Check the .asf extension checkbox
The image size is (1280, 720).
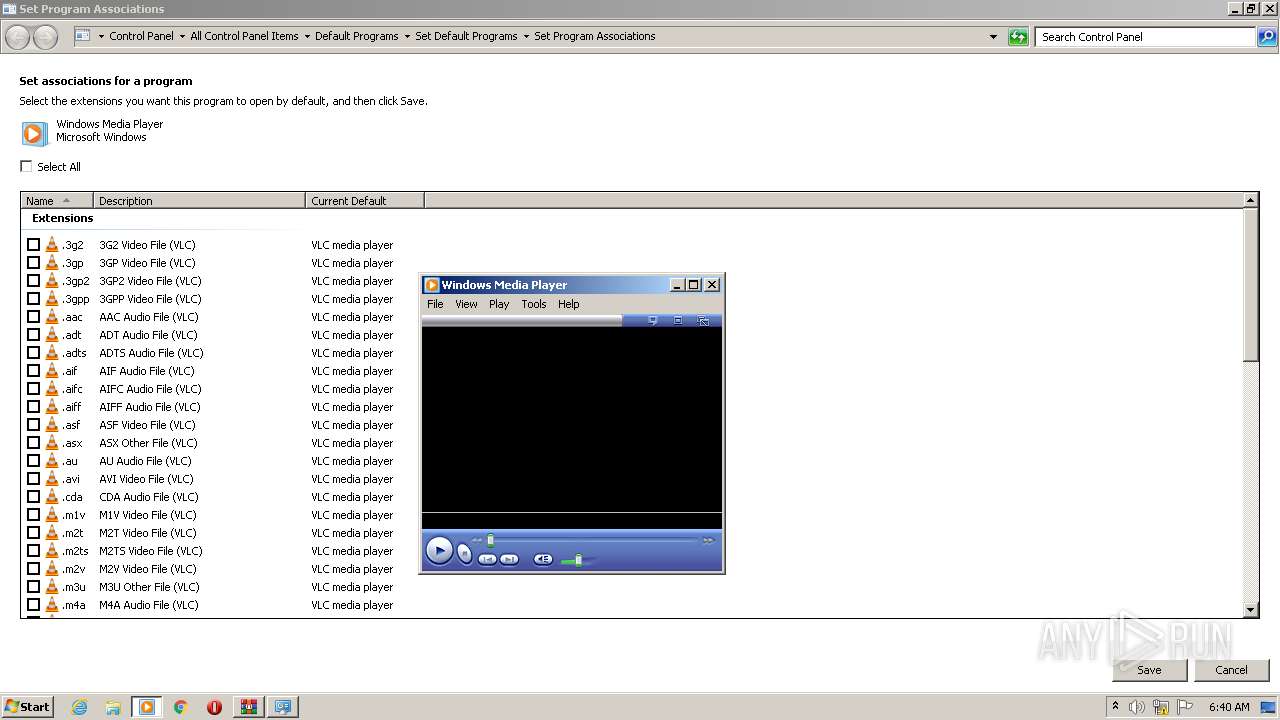[x=33, y=424]
